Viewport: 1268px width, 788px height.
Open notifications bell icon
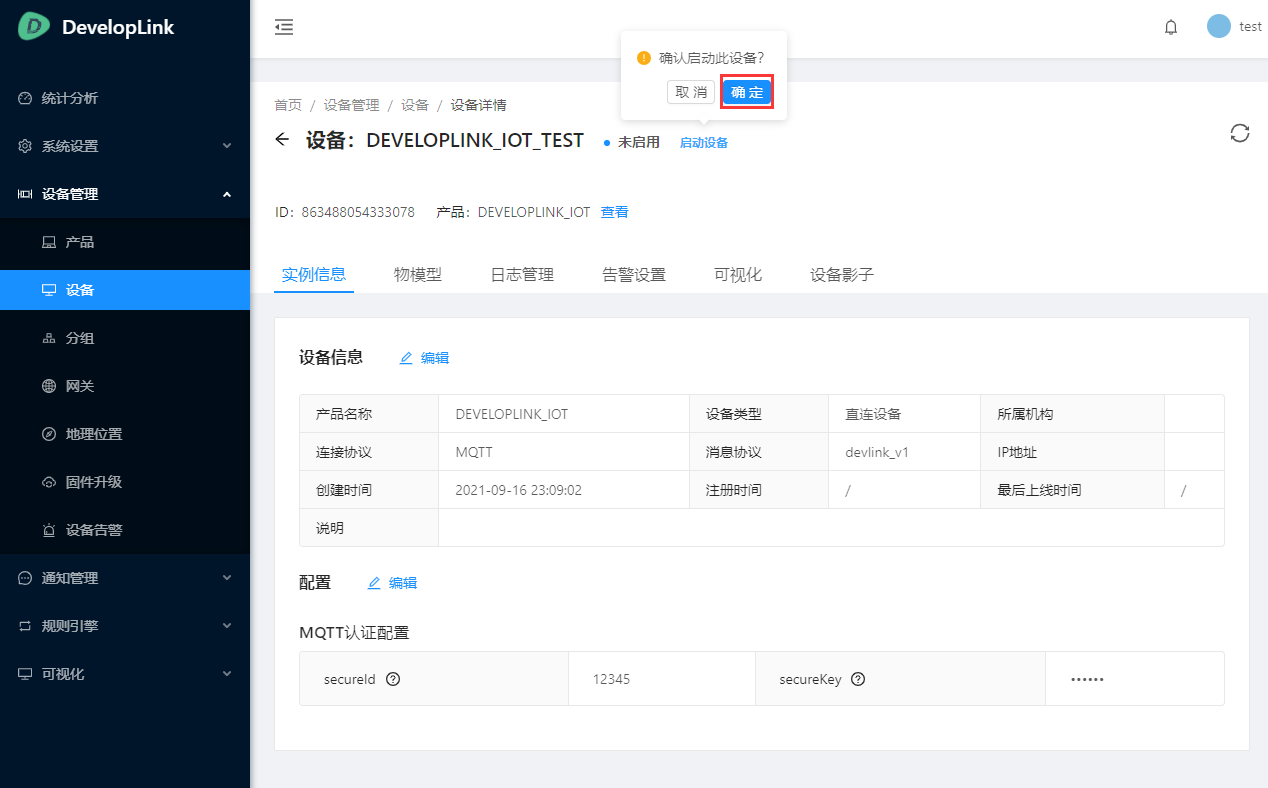tap(1171, 27)
